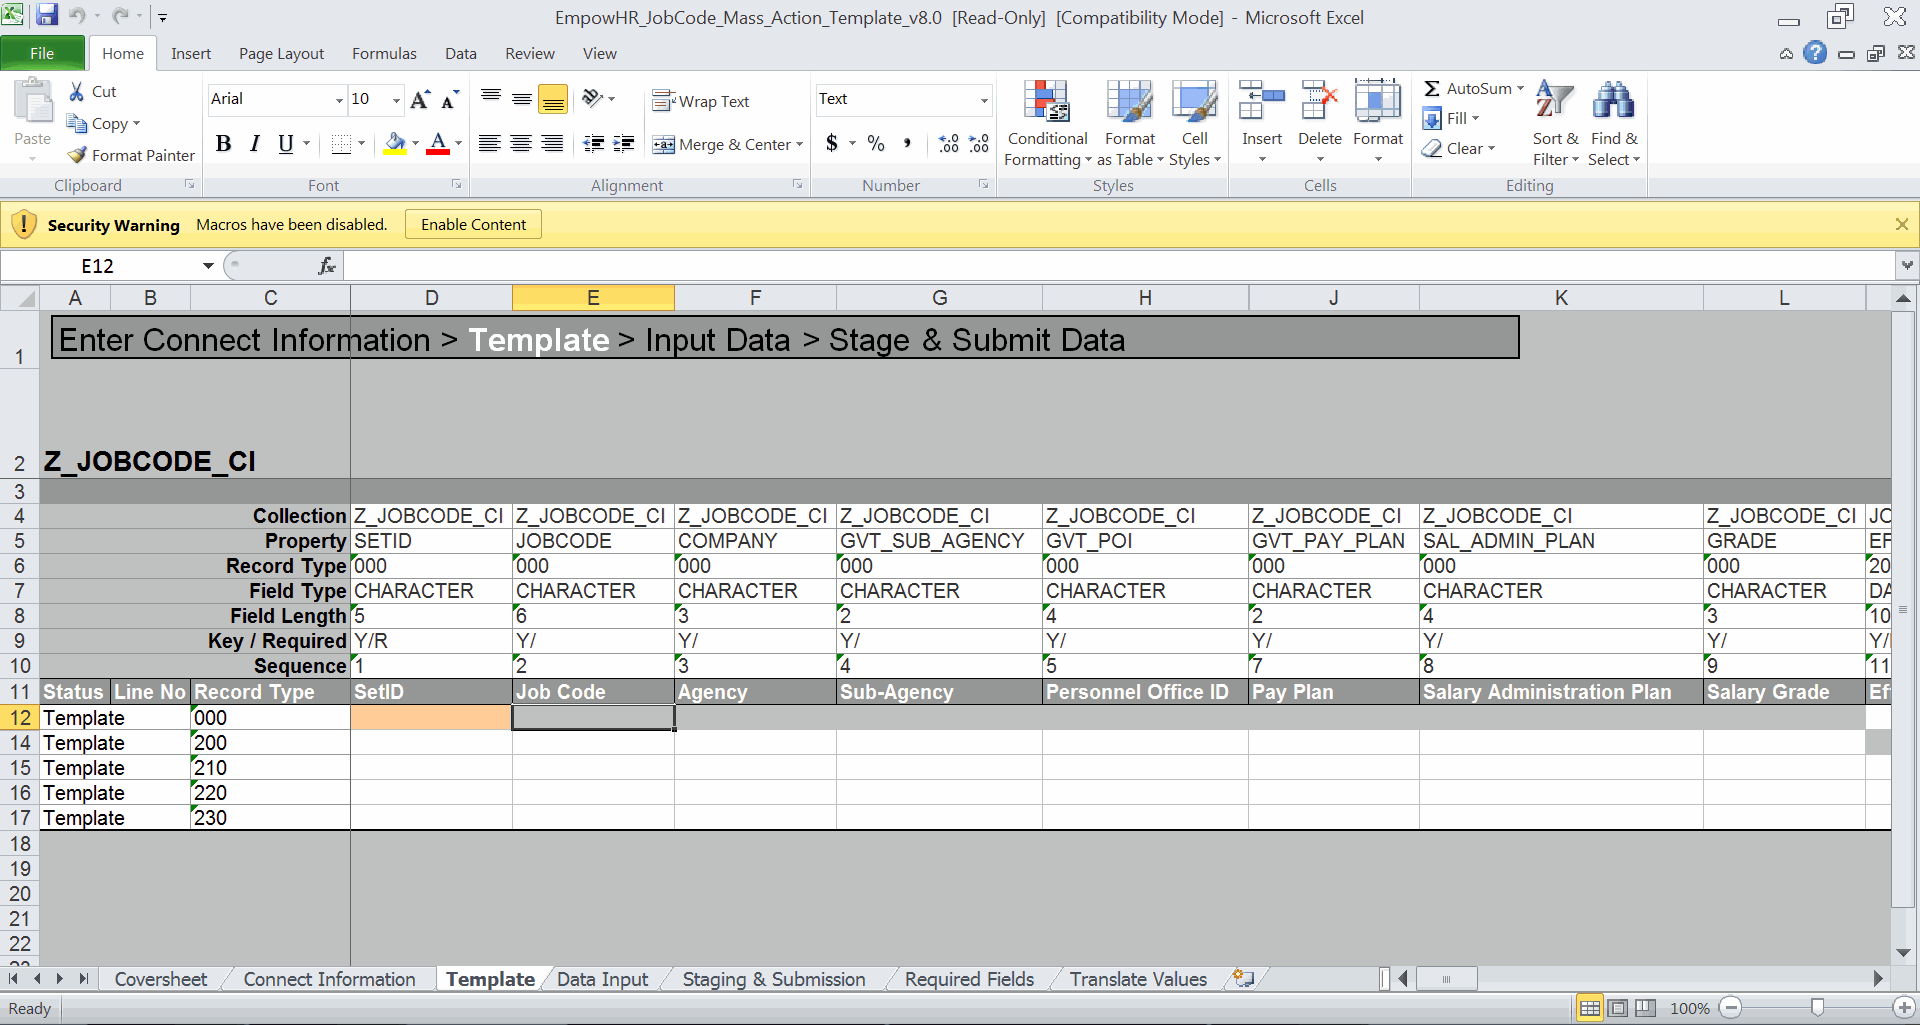Click the Borders icon

341,144
